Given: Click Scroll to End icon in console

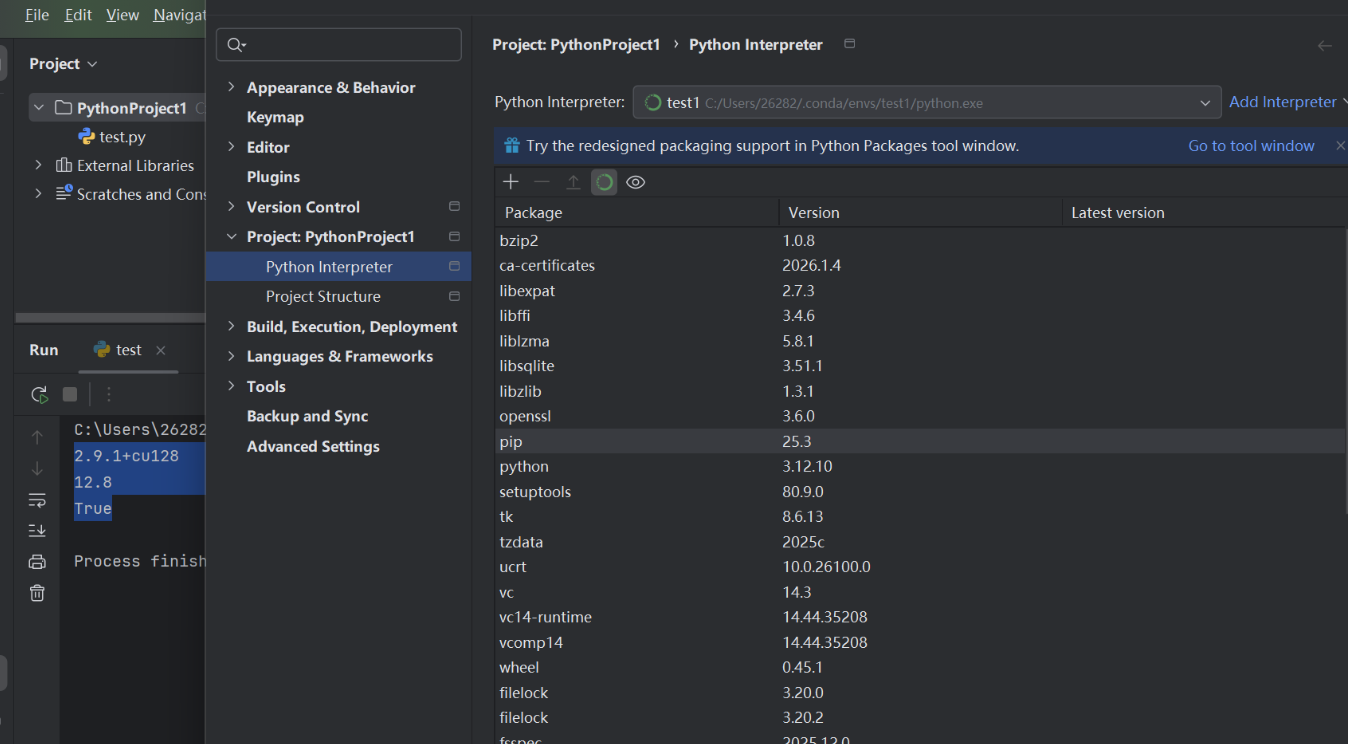Looking at the screenshot, I should 37,530.
